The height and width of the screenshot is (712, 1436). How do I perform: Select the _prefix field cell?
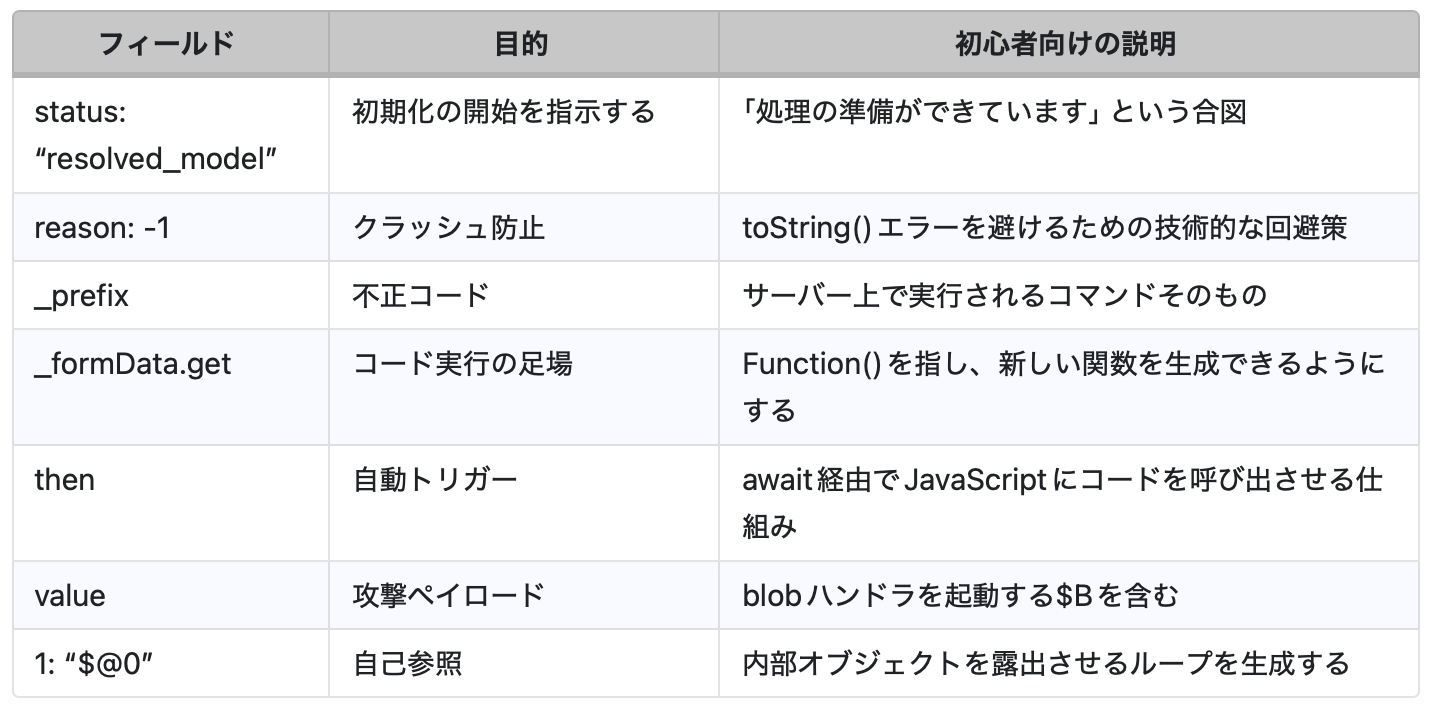(81, 296)
